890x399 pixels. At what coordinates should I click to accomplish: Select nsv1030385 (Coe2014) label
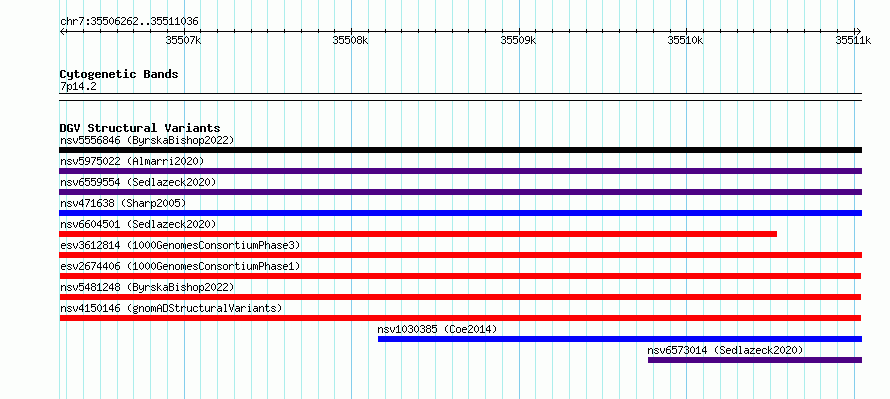437,329
